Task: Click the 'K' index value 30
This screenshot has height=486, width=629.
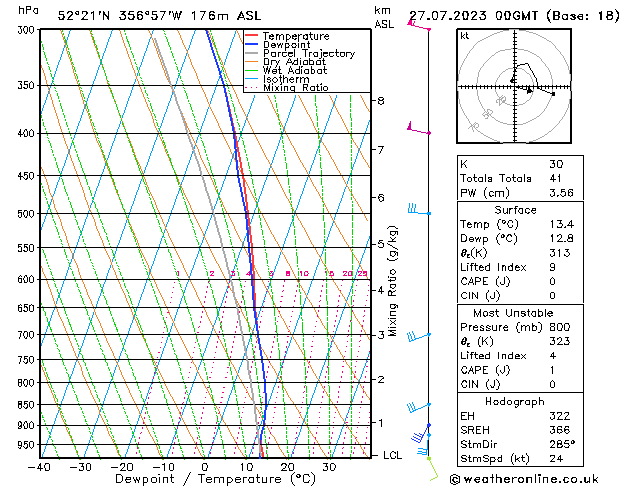Action: [x=556, y=164]
